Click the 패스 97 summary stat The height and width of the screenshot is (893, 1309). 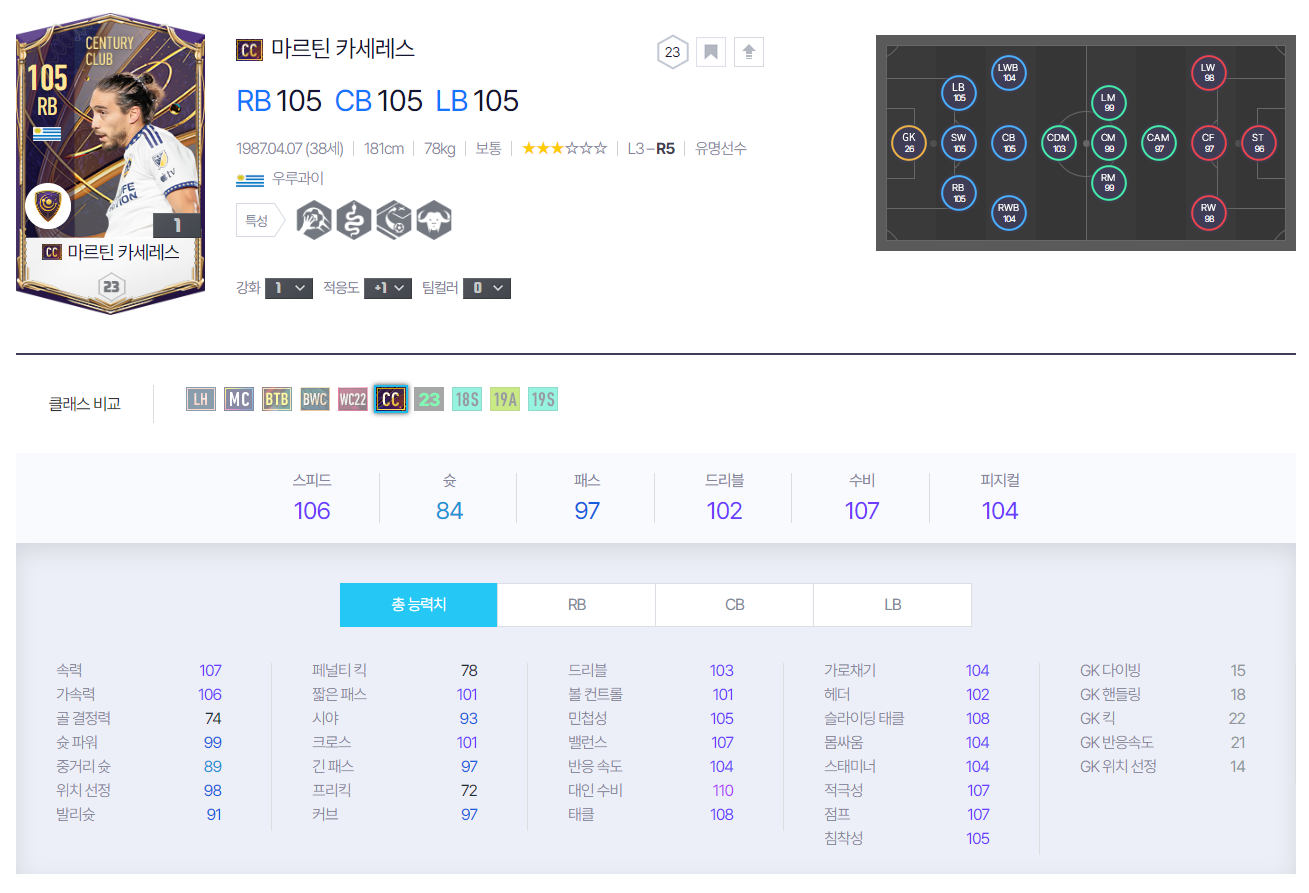(587, 498)
